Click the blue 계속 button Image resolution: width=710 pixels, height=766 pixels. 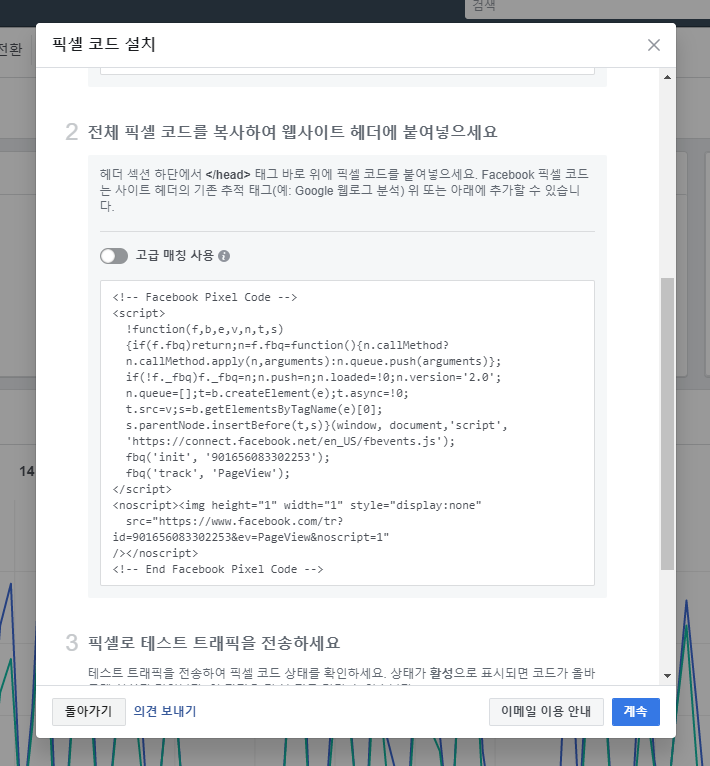pyautogui.click(x=635, y=711)
